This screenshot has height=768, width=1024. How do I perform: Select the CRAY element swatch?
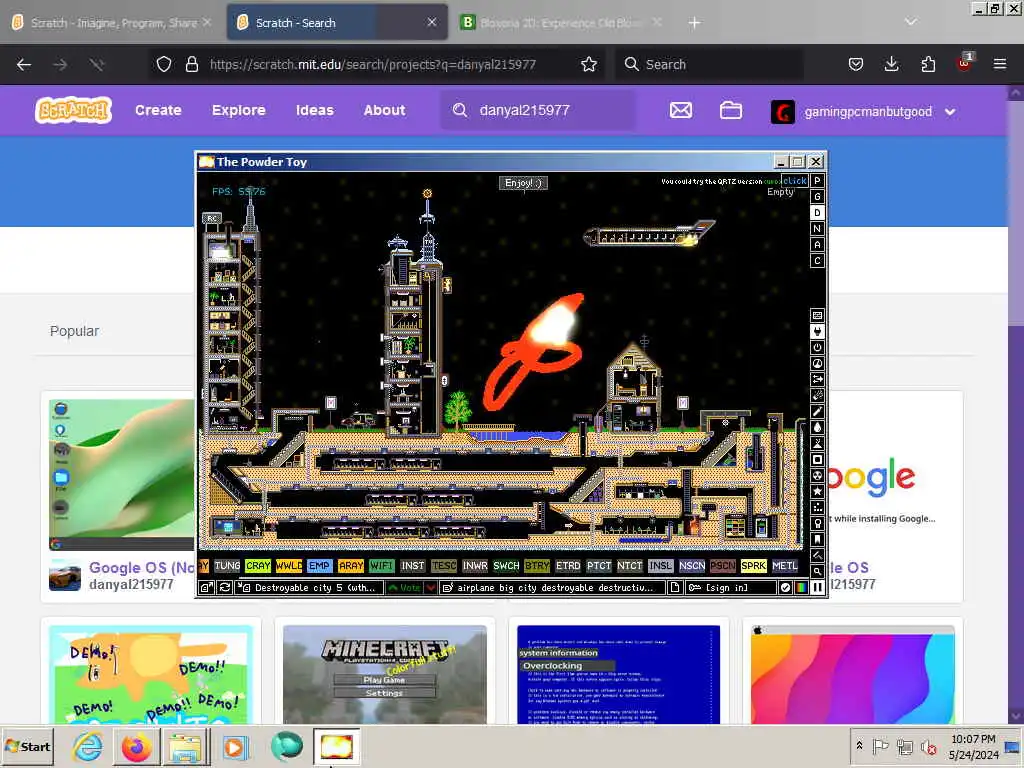(258, 566)
